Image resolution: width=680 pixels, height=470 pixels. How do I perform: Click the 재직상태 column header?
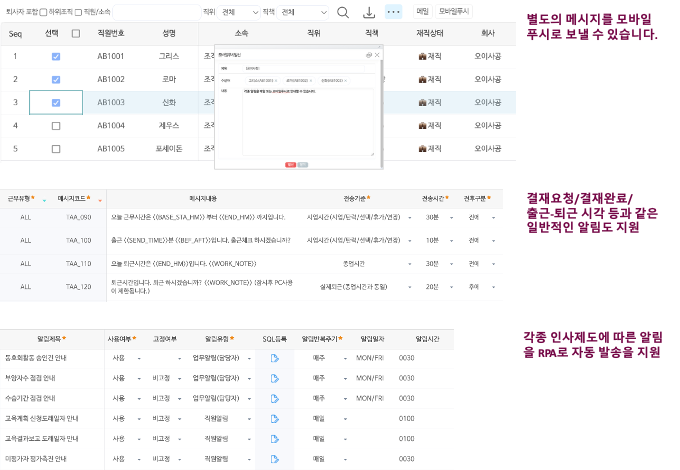[x=430, y=33]
